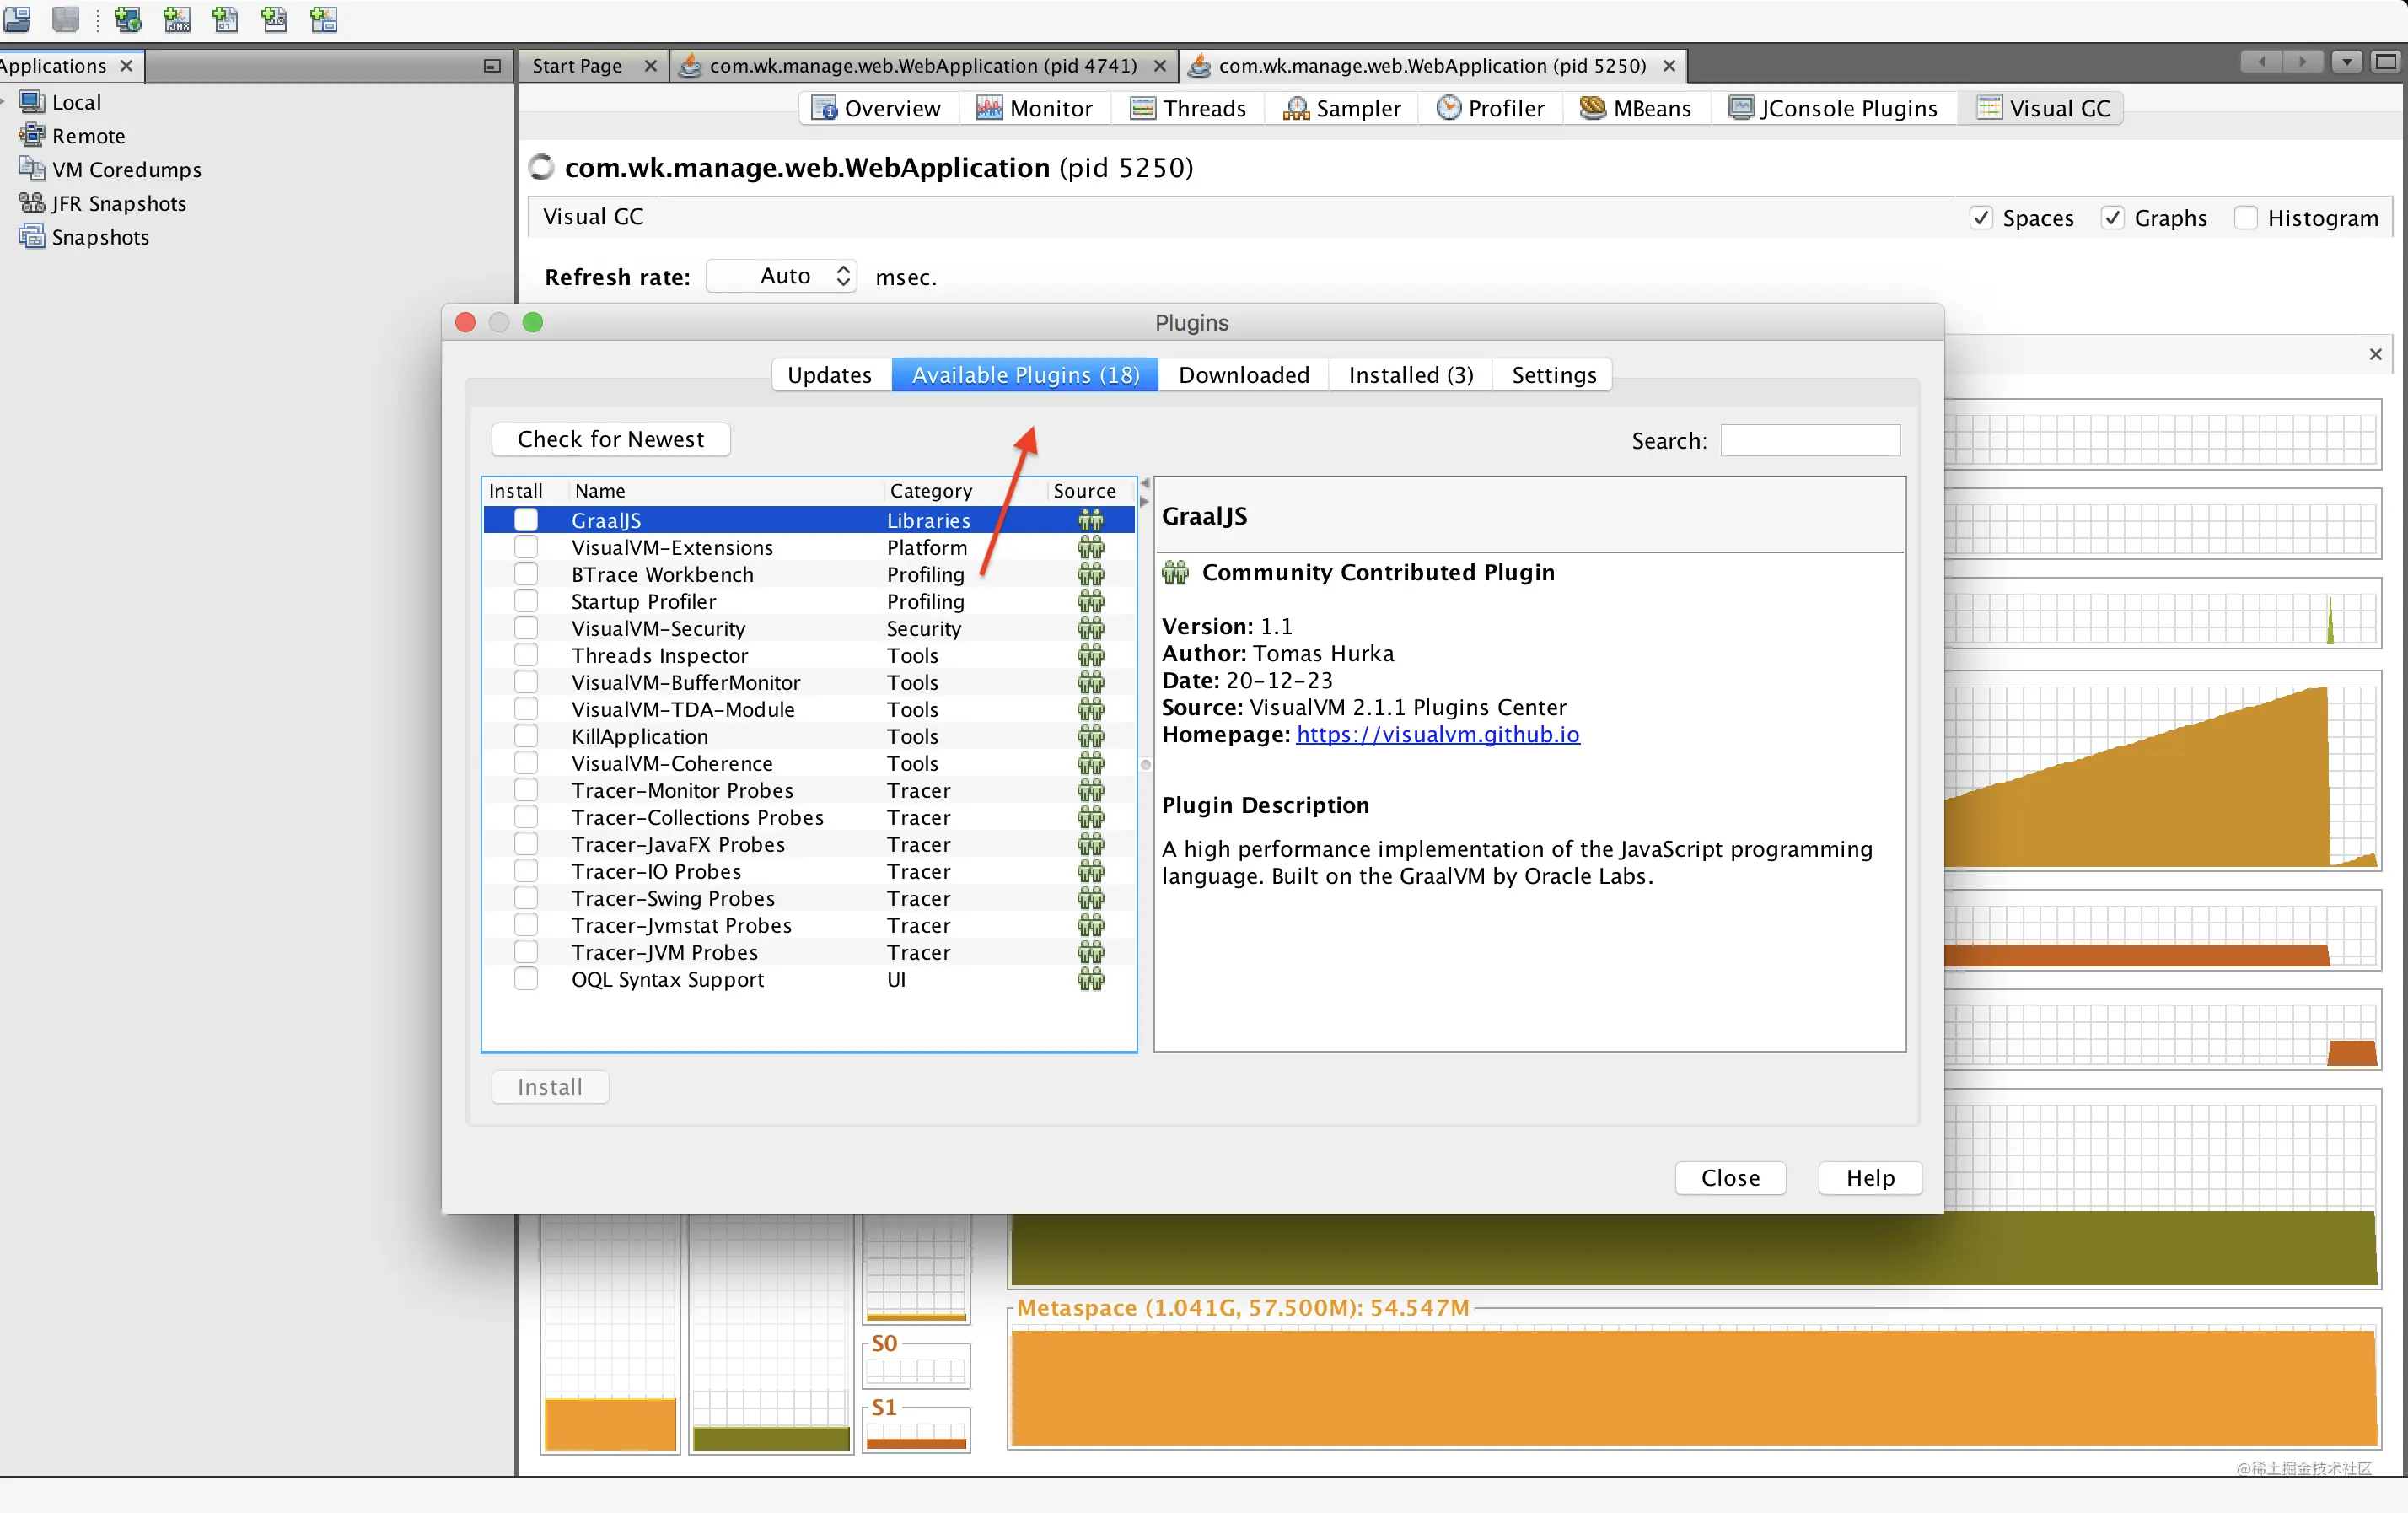Show the opened documents list dropdown arrow
The height and width of the screenshot is (1513, 2408).
pyautogui.click(x=2346, y=62)
